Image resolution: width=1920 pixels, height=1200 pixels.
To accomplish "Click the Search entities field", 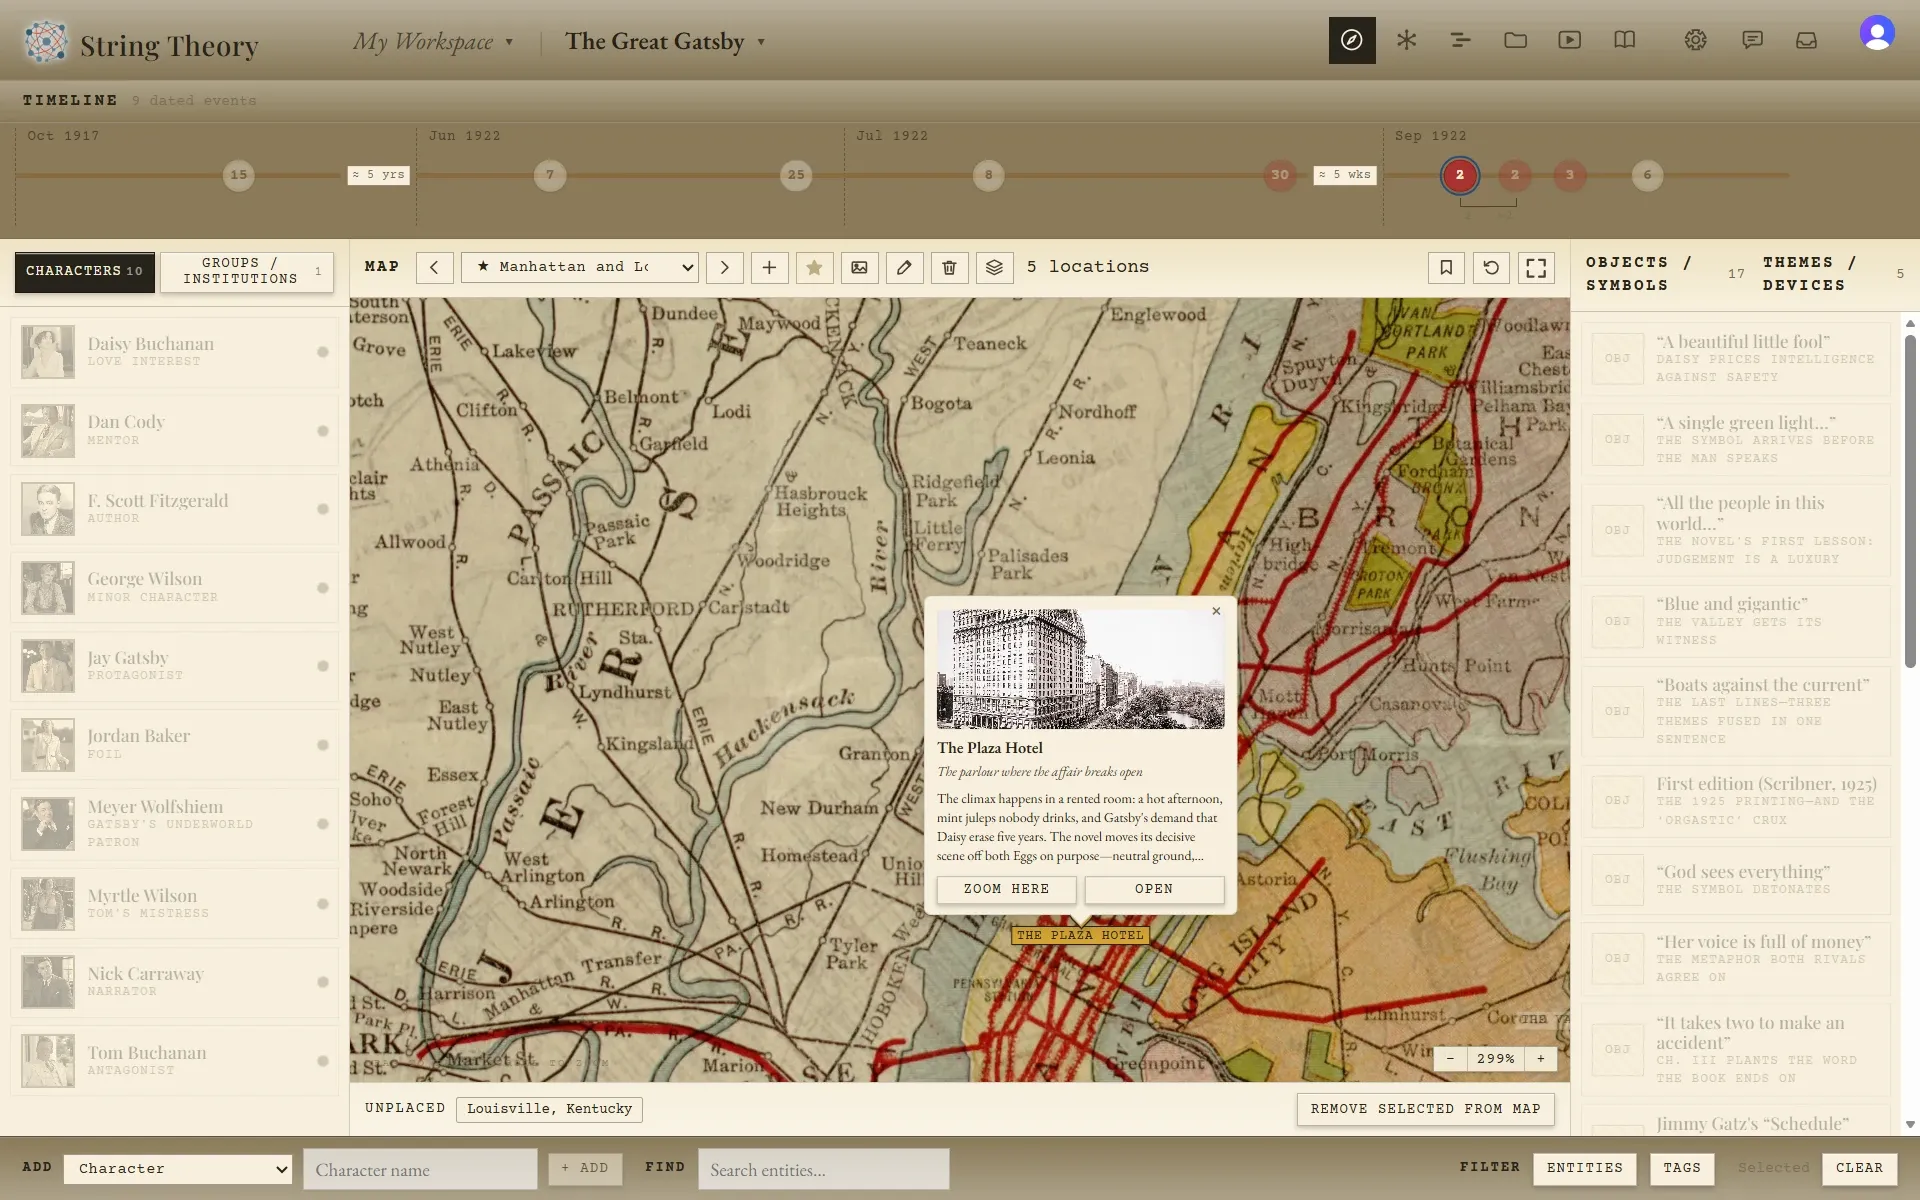I will pyautogui.click(x=823, y=1169).
